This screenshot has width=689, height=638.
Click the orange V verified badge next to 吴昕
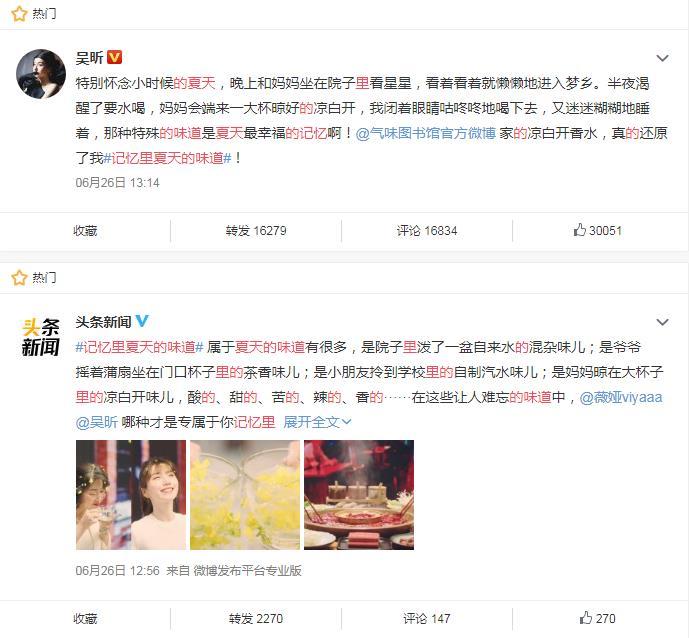(114, 57)
